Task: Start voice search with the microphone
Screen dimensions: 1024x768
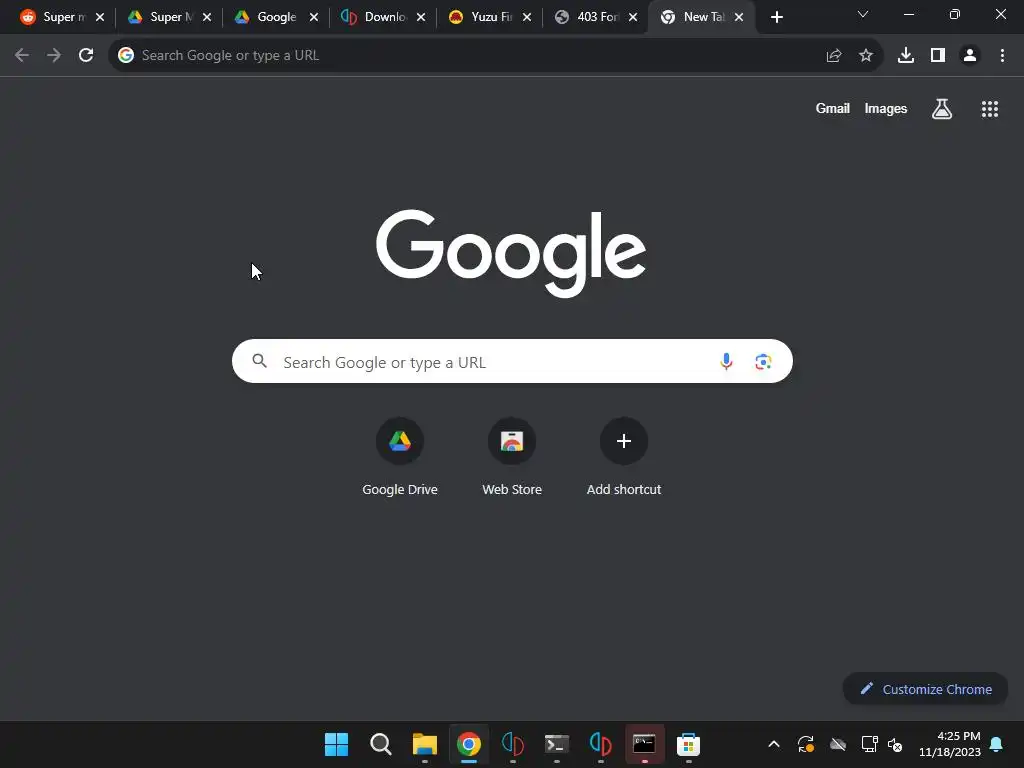Action: (726, 361)
